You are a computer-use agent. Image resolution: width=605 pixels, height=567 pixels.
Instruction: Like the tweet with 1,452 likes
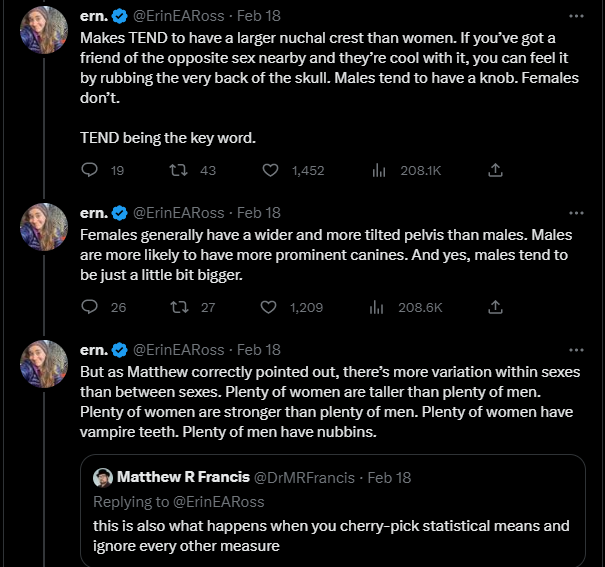point(270,170)
